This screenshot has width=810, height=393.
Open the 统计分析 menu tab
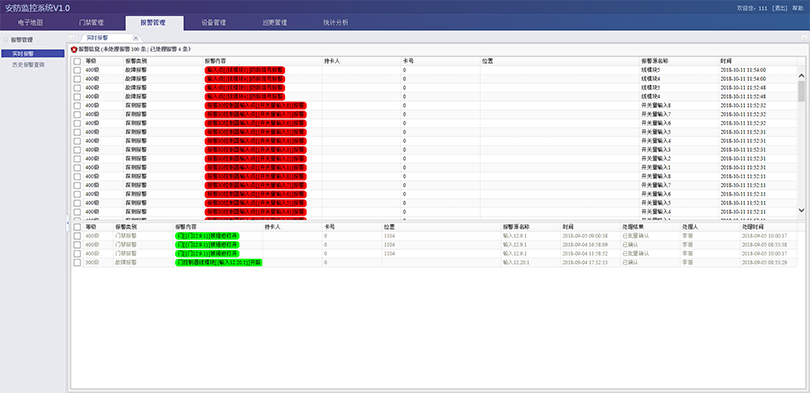[336, 23]
